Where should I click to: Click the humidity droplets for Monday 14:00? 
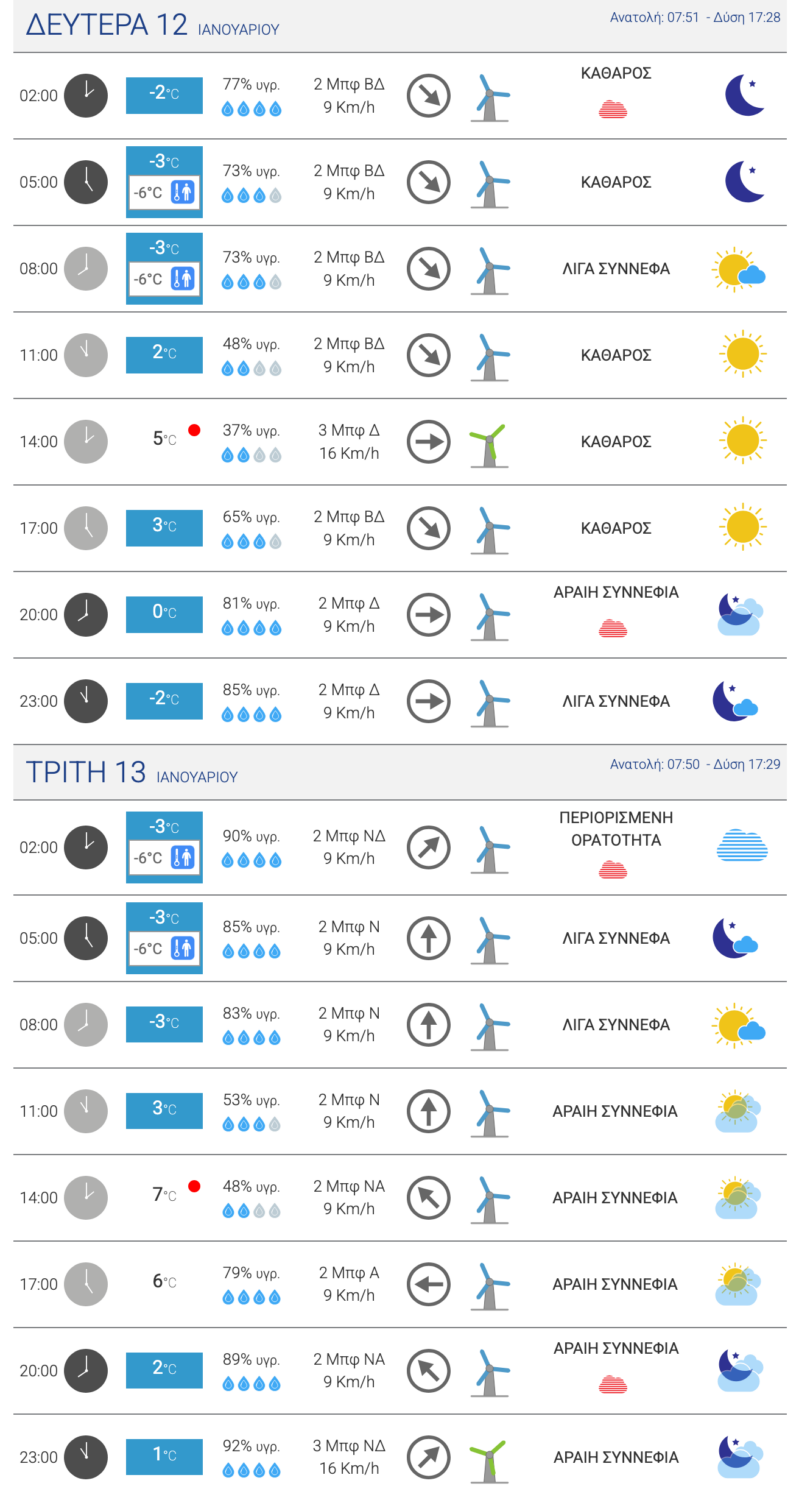[x=251, y=455]
